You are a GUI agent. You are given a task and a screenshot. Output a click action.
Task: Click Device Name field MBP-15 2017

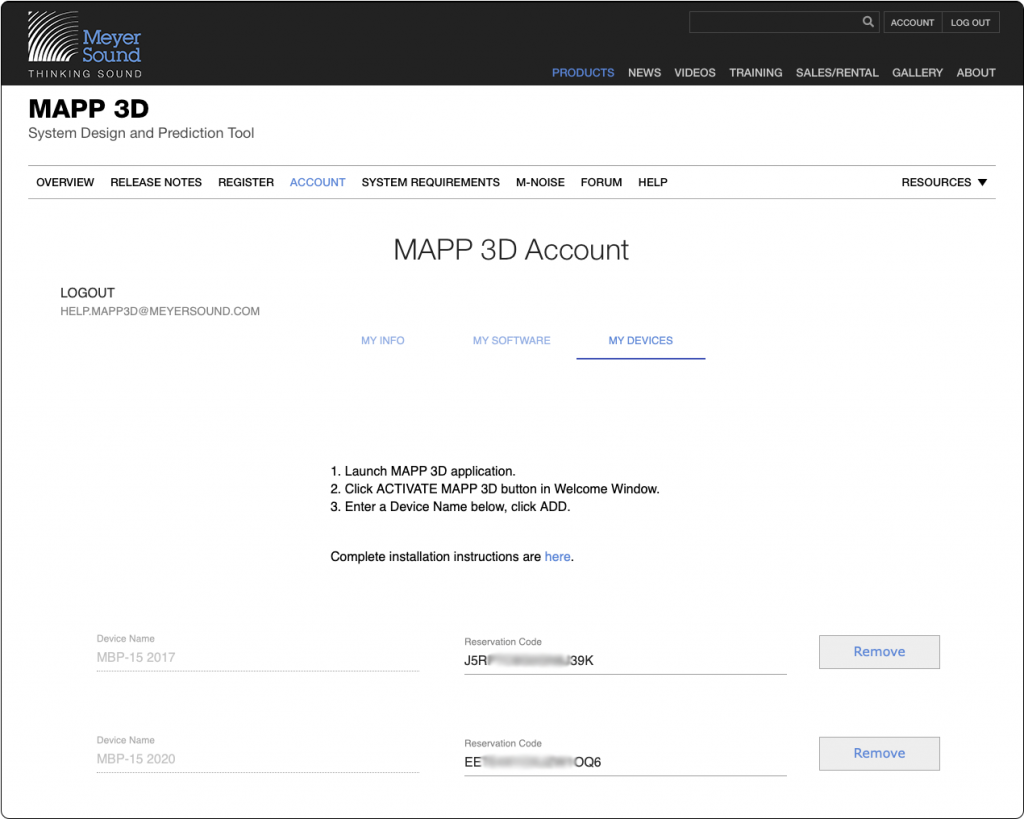tap(257, 657)
